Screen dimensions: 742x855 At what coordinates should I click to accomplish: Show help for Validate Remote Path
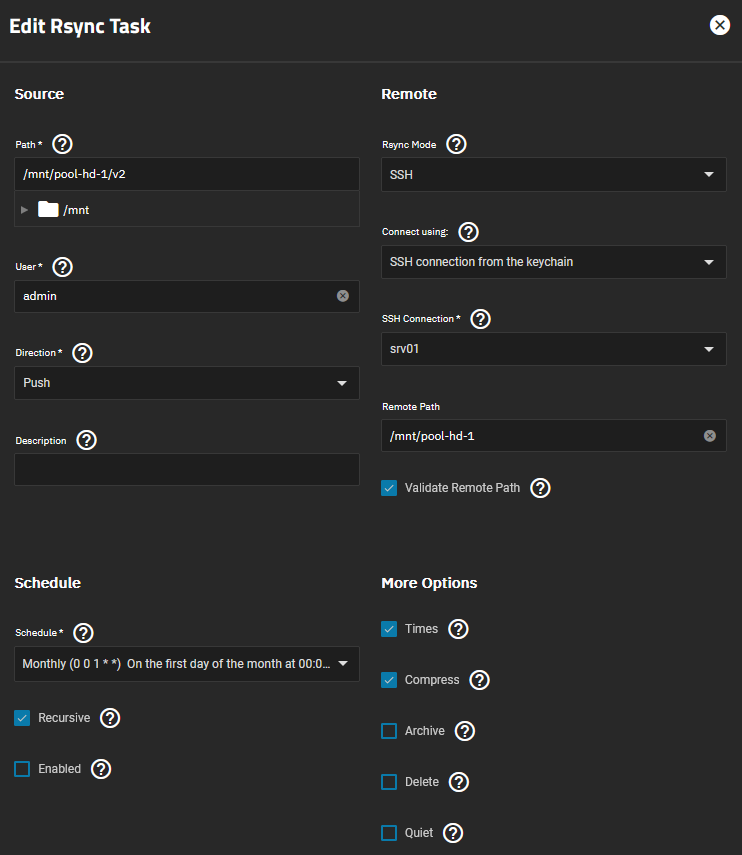point(540,488)
